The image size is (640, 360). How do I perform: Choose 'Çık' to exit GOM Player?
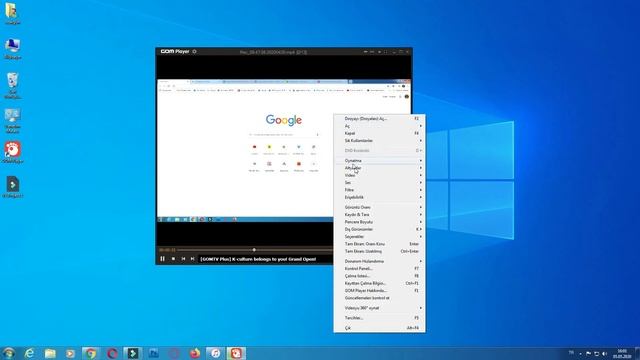click(x=380, y=328)
